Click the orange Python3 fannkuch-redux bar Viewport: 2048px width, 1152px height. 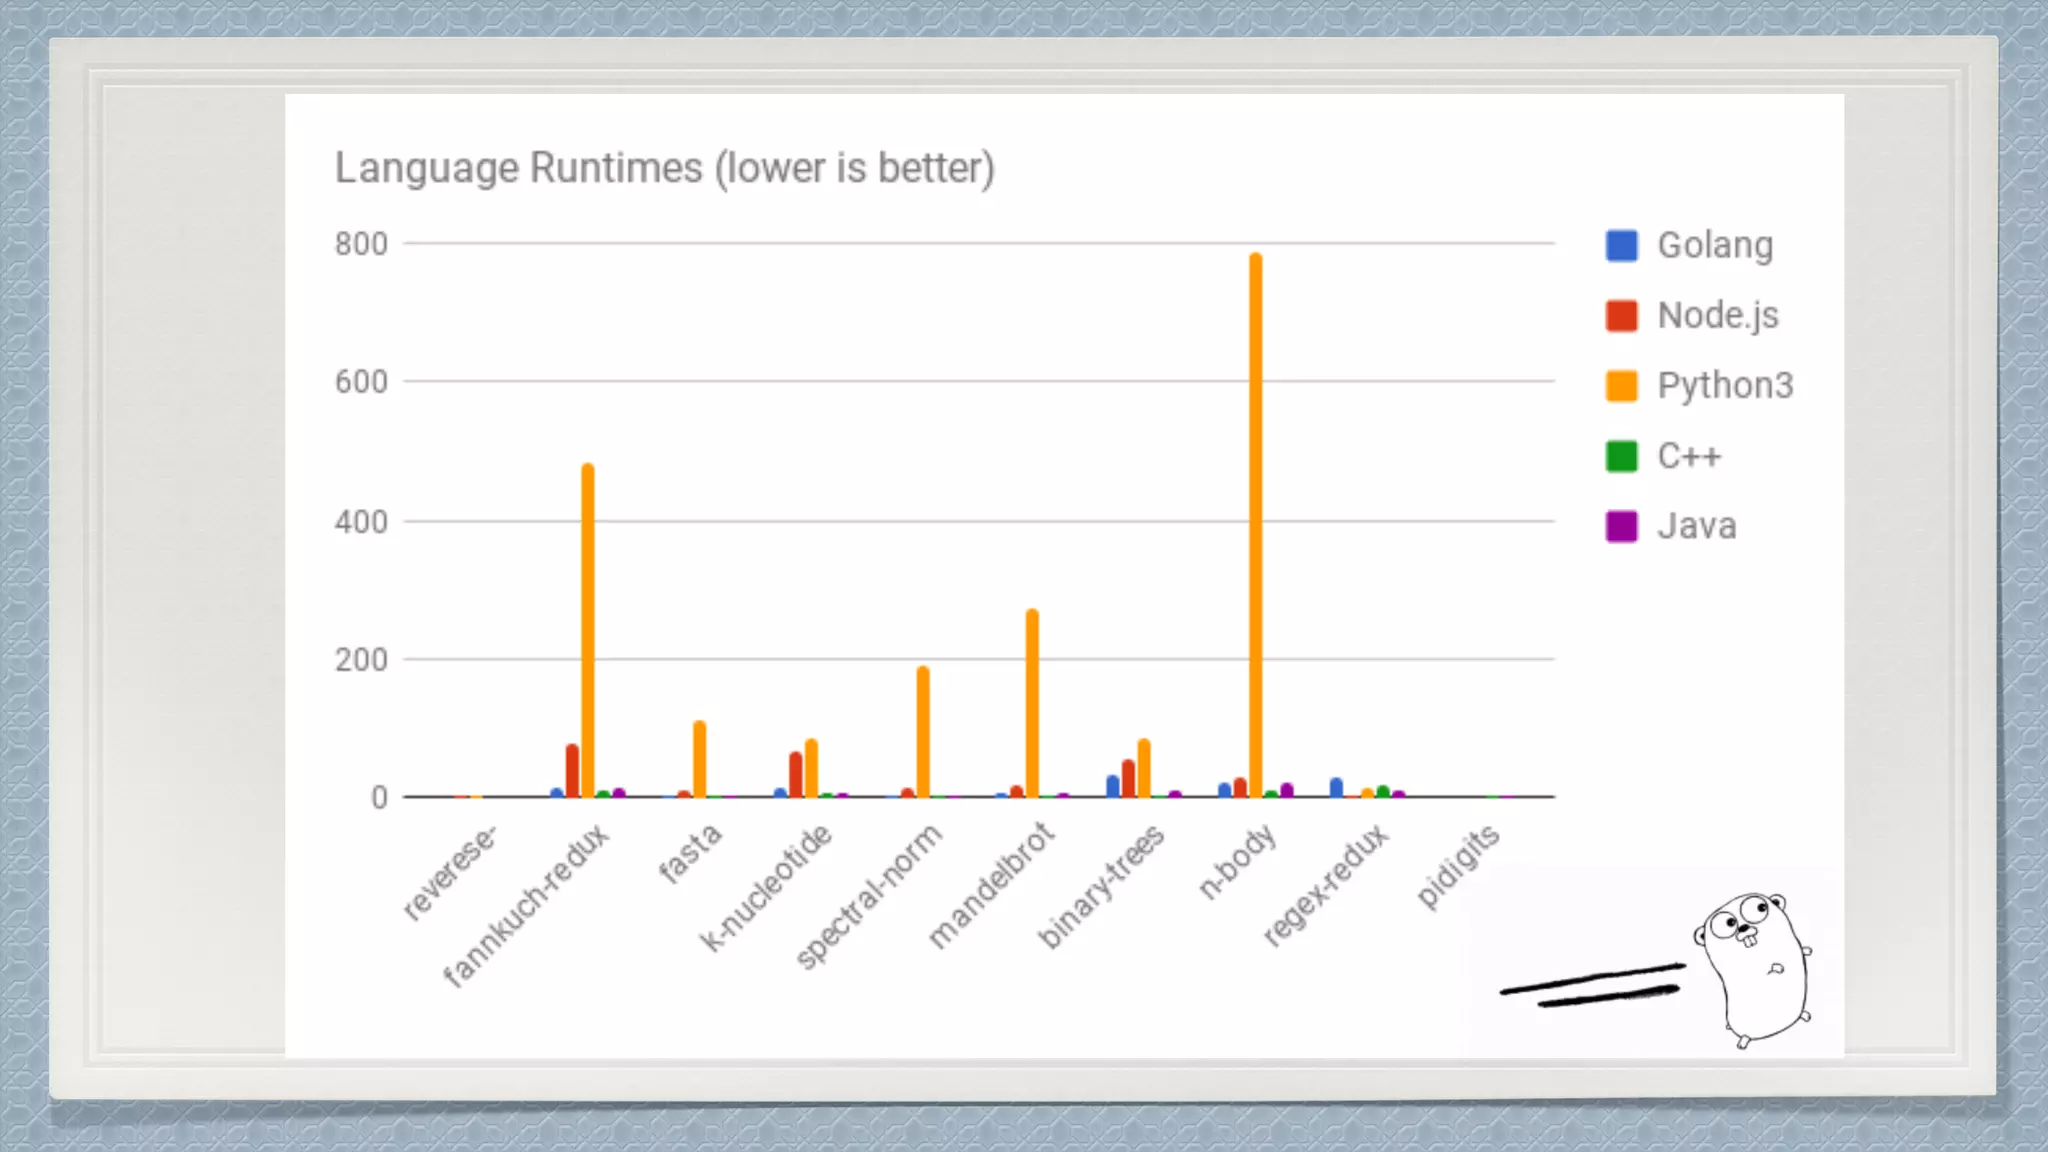[x=587, y=630]
